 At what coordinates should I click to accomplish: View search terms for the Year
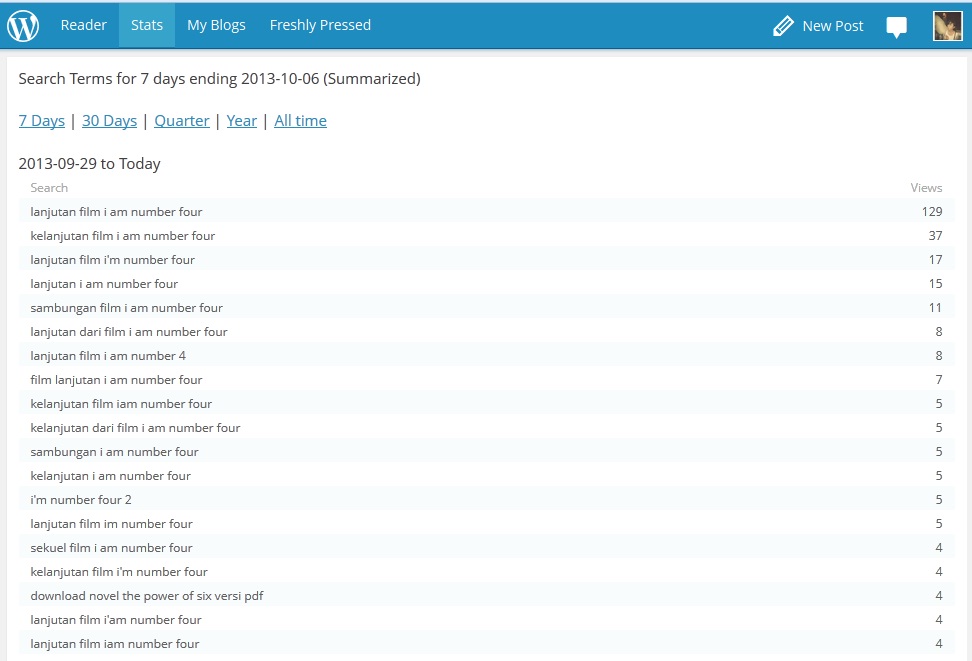coord(242,121)
